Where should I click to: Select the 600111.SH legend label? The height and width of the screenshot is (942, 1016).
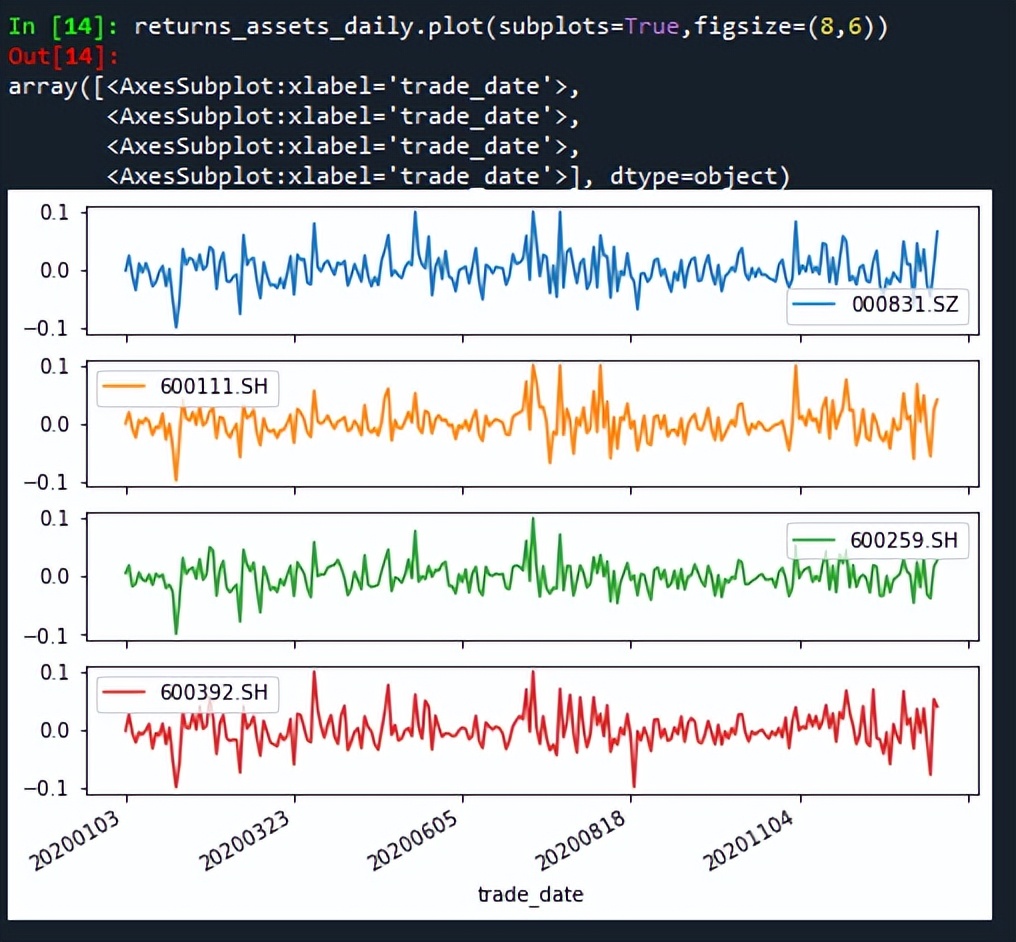pos(213,387)
